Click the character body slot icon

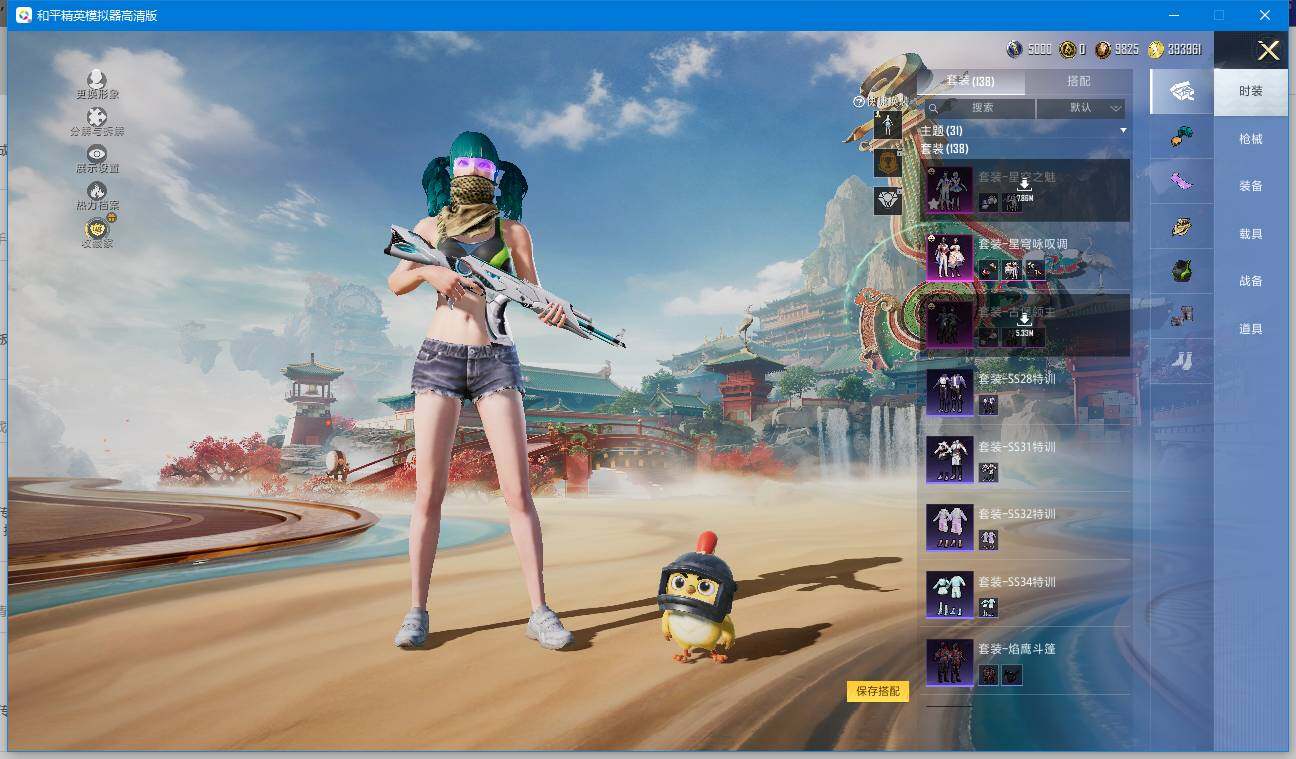[x=888, y=125]
